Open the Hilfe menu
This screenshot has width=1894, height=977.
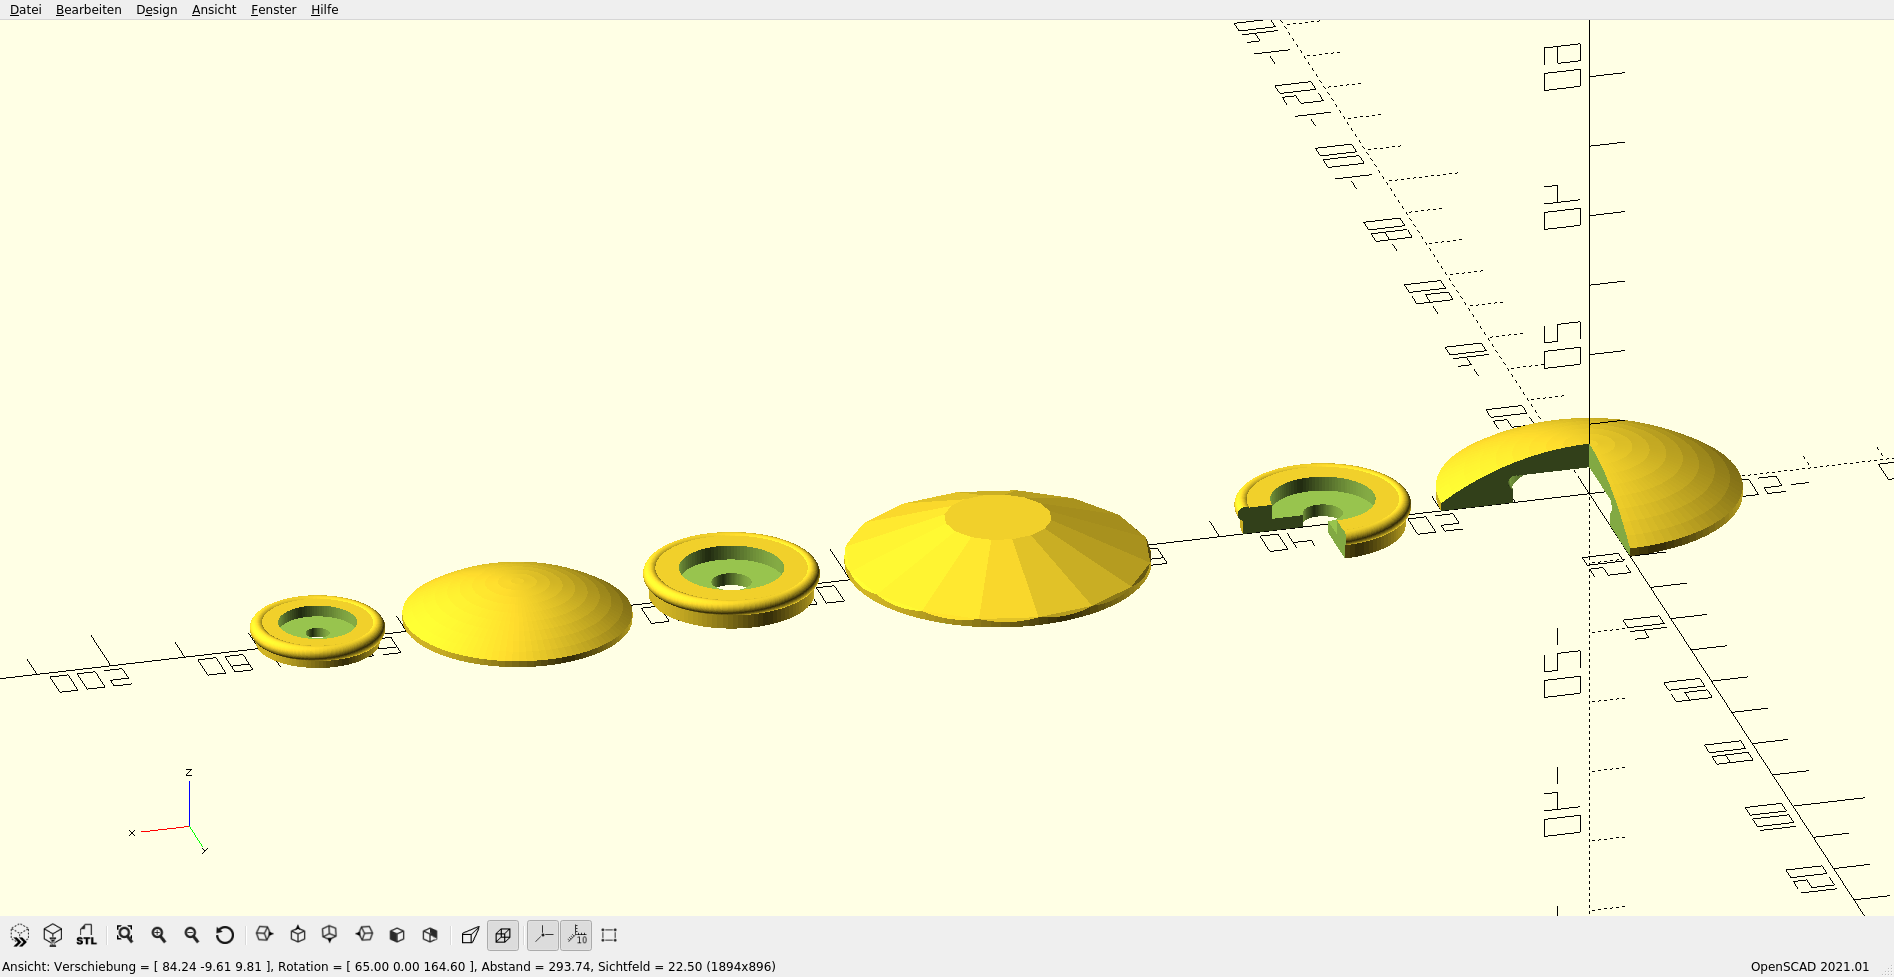tap(324, 10)
